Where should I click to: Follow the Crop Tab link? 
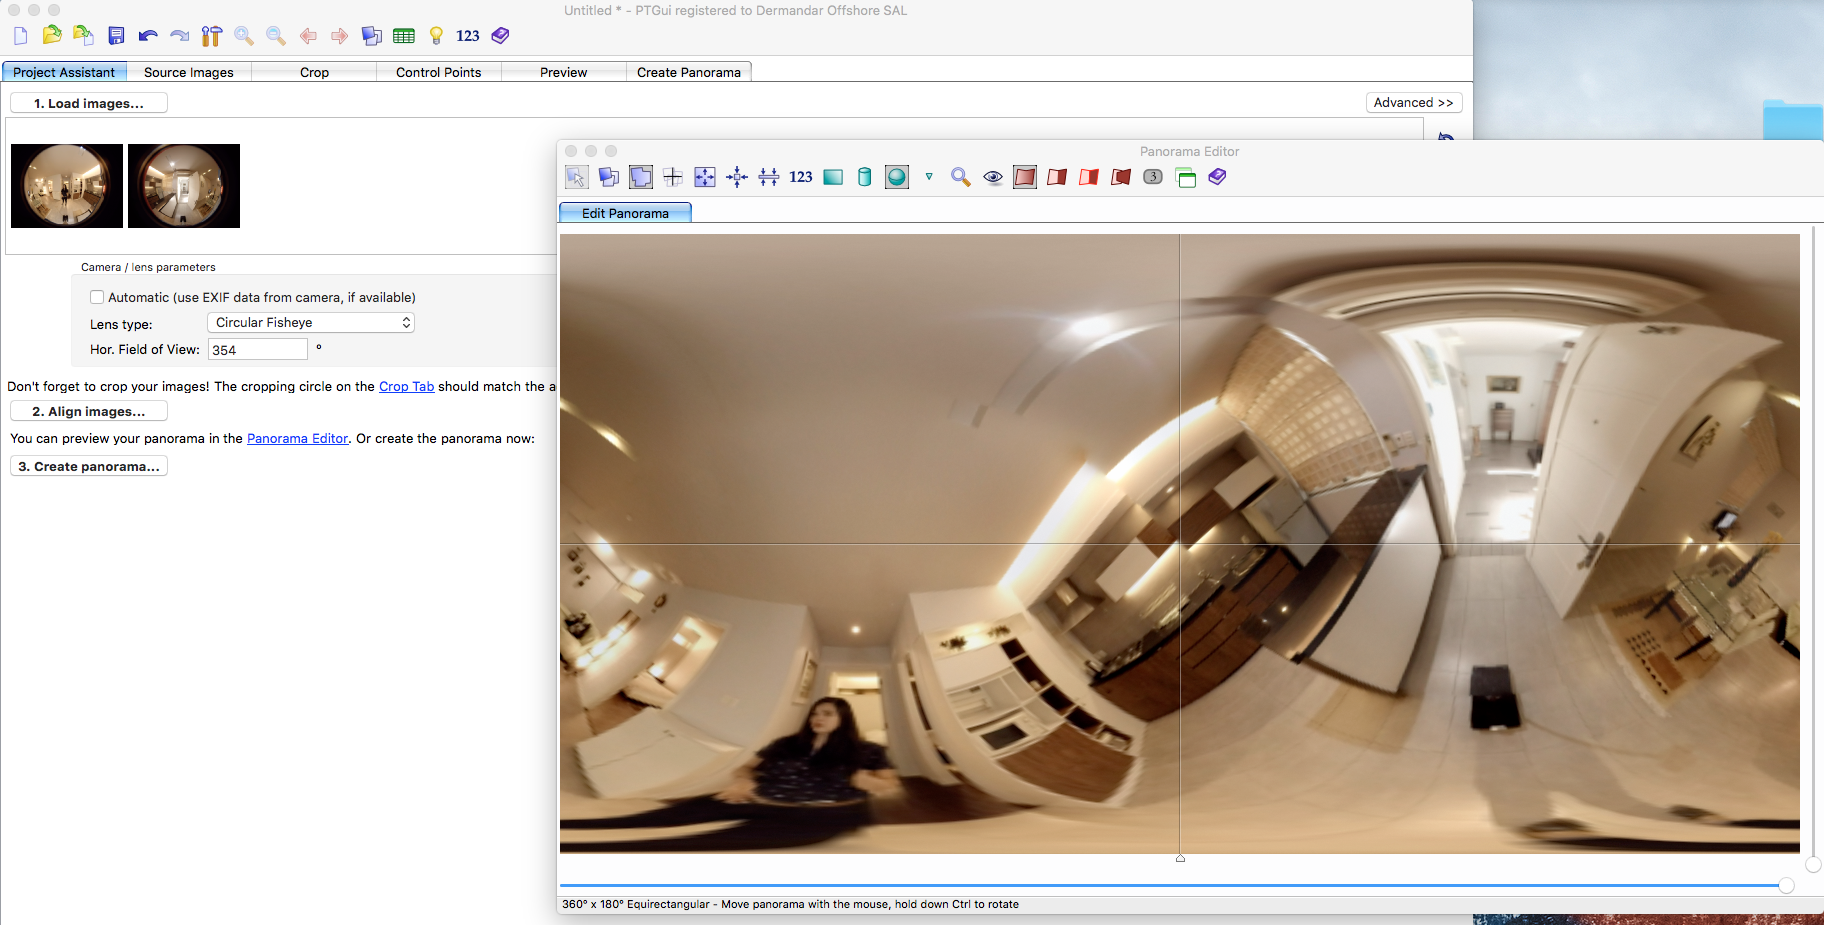[x=406, y=386]
